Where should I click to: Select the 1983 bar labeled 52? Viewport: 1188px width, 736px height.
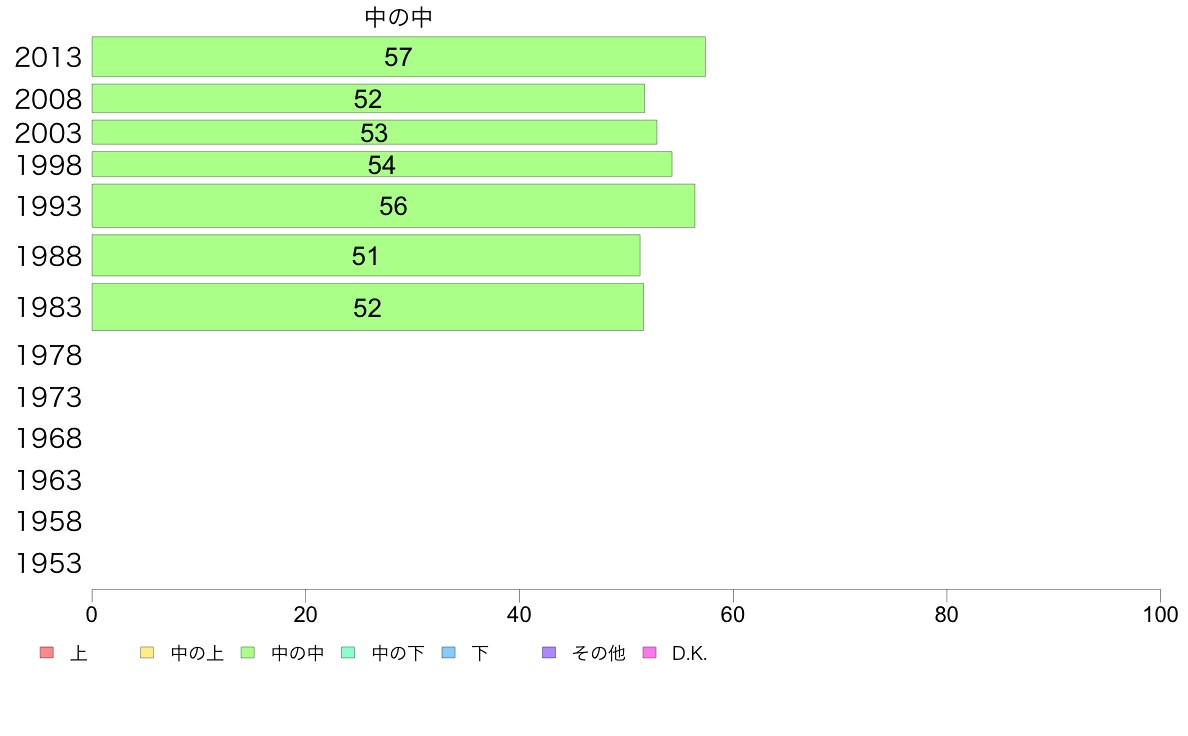(367, 307)
